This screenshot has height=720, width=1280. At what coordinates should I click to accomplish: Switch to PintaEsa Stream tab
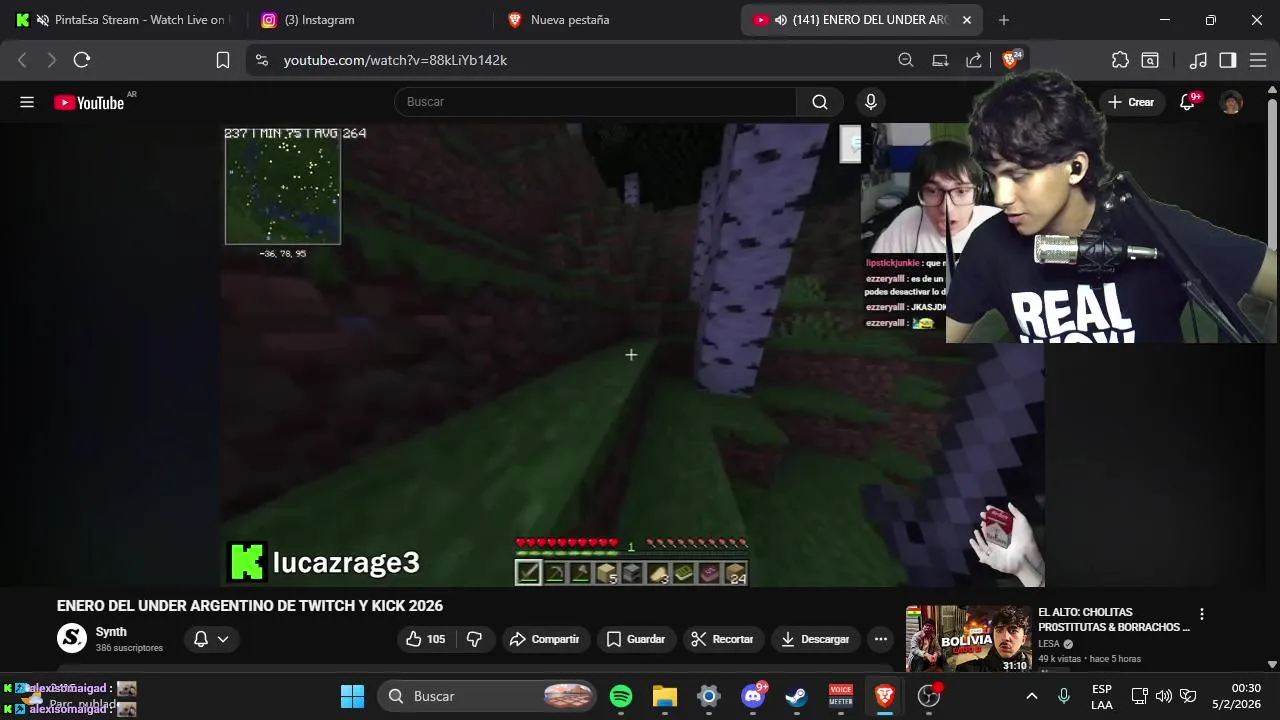click(x=120, y=20)
